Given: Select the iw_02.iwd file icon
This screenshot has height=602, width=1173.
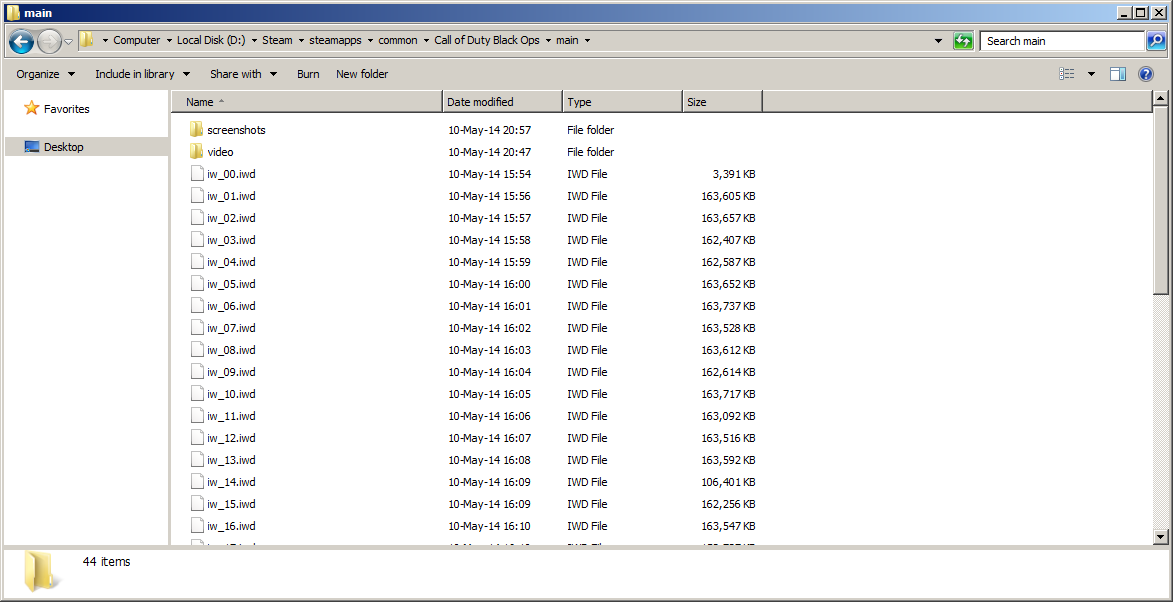Looking at the screenshot, I should (x=197, y=218).
